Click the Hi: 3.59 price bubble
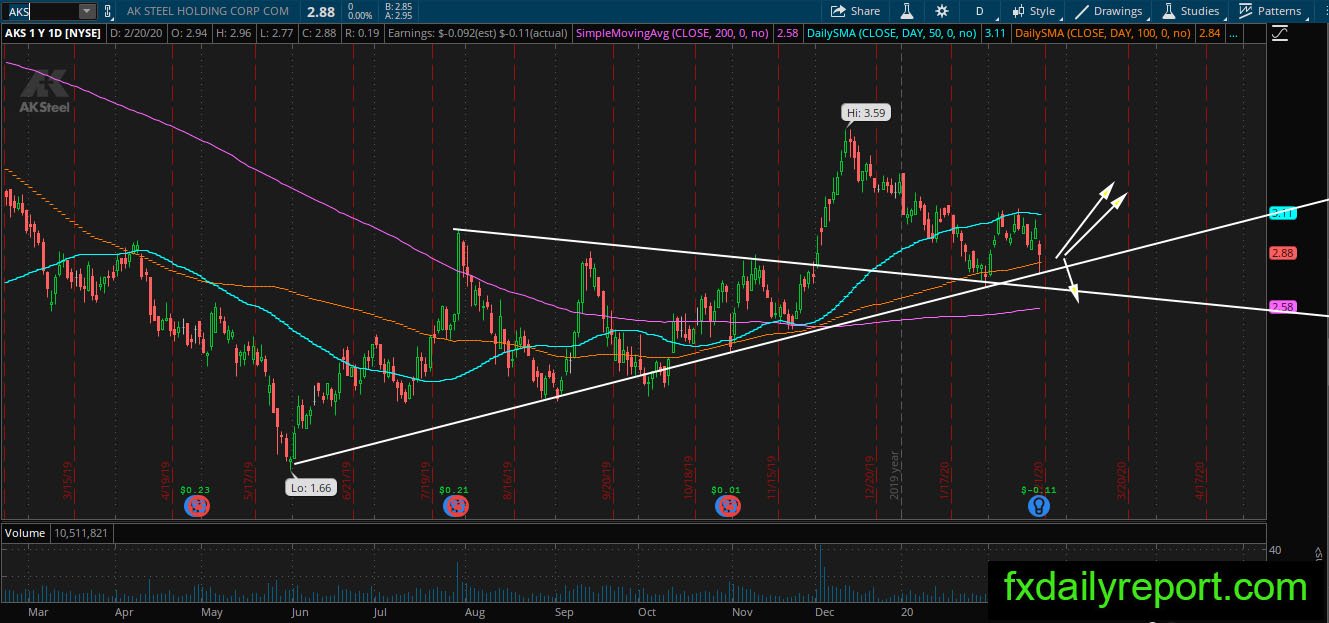Image resolution: width=1329 pixels, height=623 pixels. (866, 114)
